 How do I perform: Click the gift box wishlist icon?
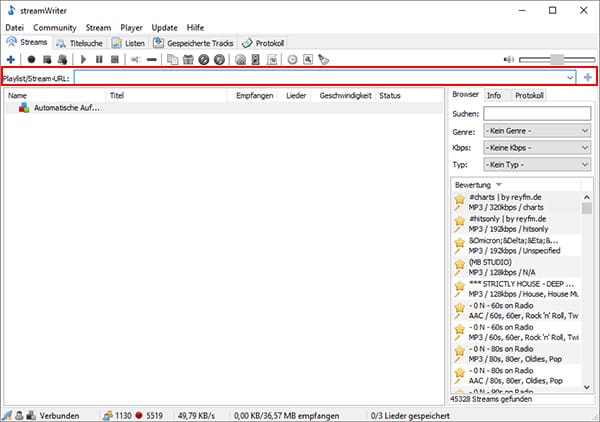(x=188, y=60)
